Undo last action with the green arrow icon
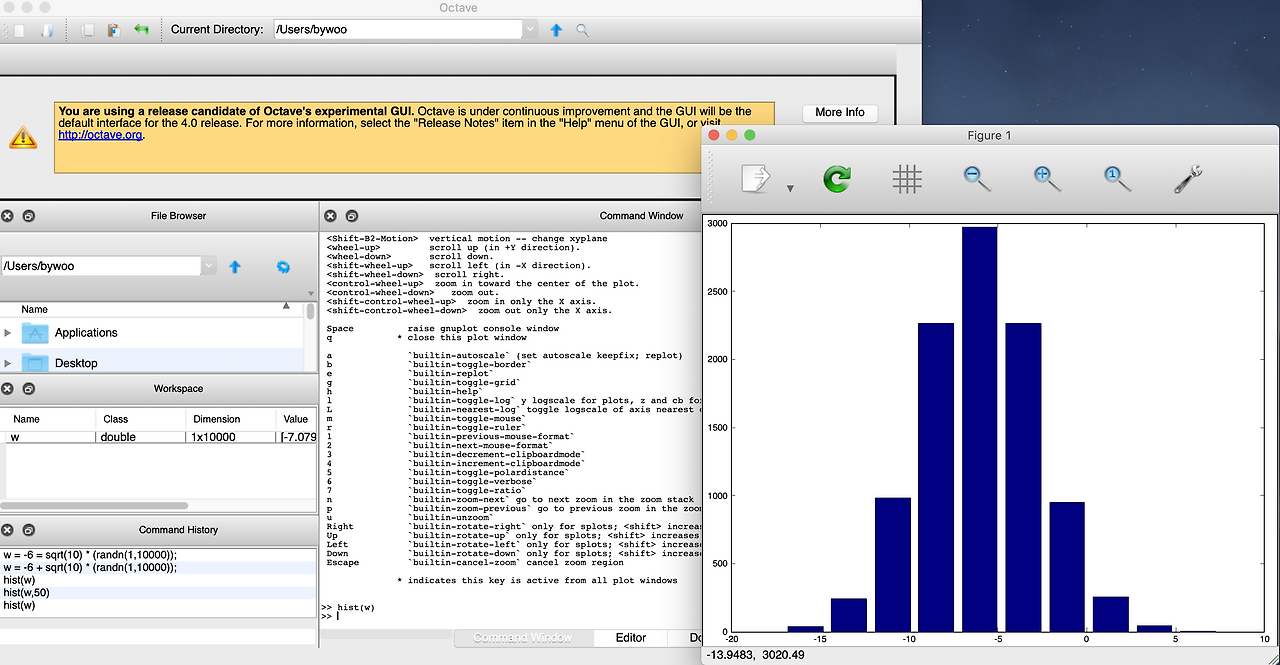Viewport: 1280px width, 665px height. click(x=142, y=30)
